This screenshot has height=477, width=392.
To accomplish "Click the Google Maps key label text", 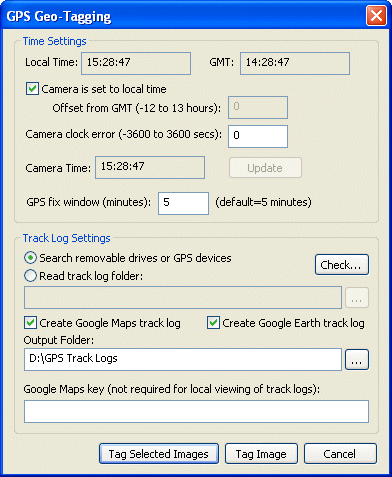I will 171,389.
